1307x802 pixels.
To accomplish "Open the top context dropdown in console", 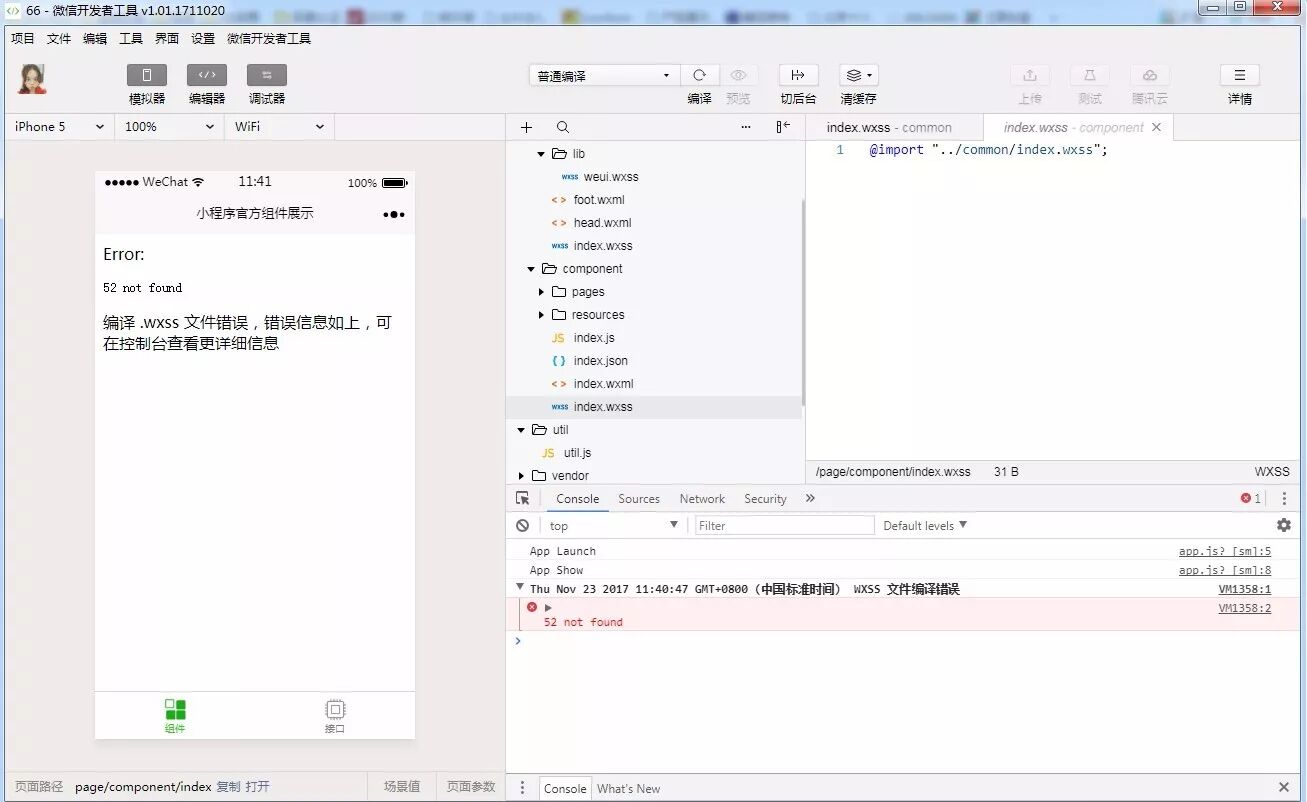I will point(613,525).
